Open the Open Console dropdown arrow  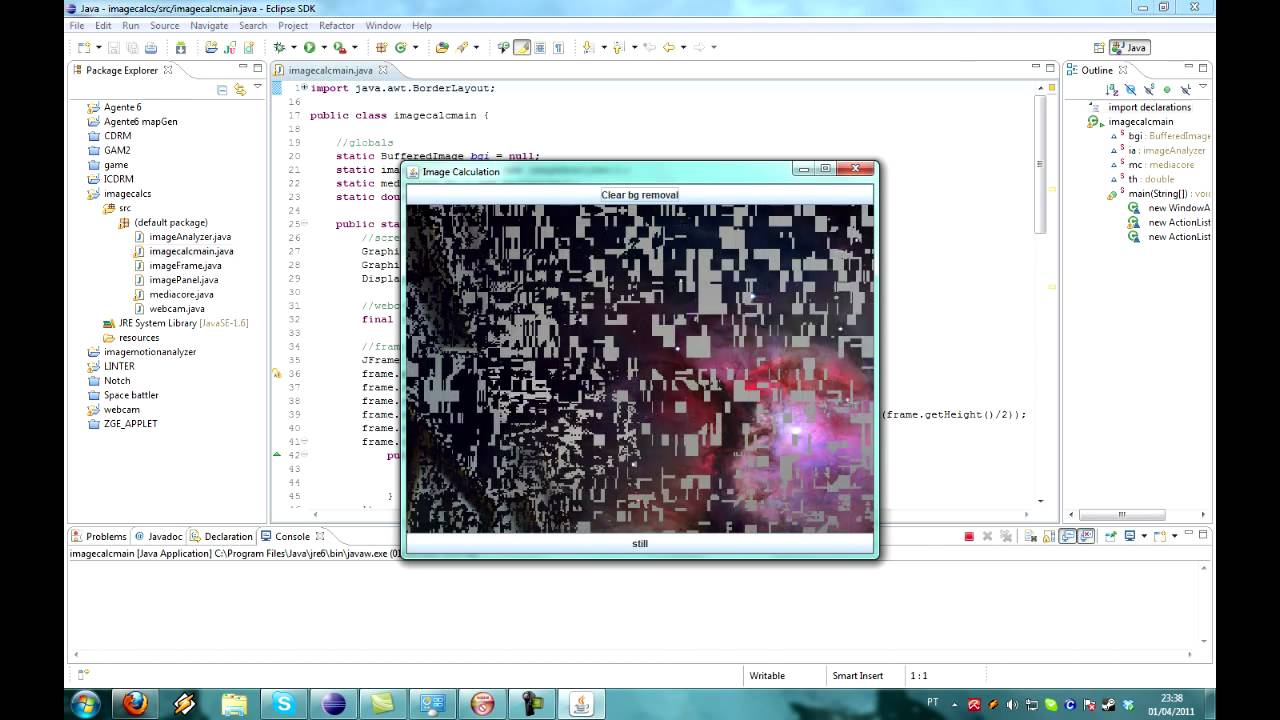1175,537
